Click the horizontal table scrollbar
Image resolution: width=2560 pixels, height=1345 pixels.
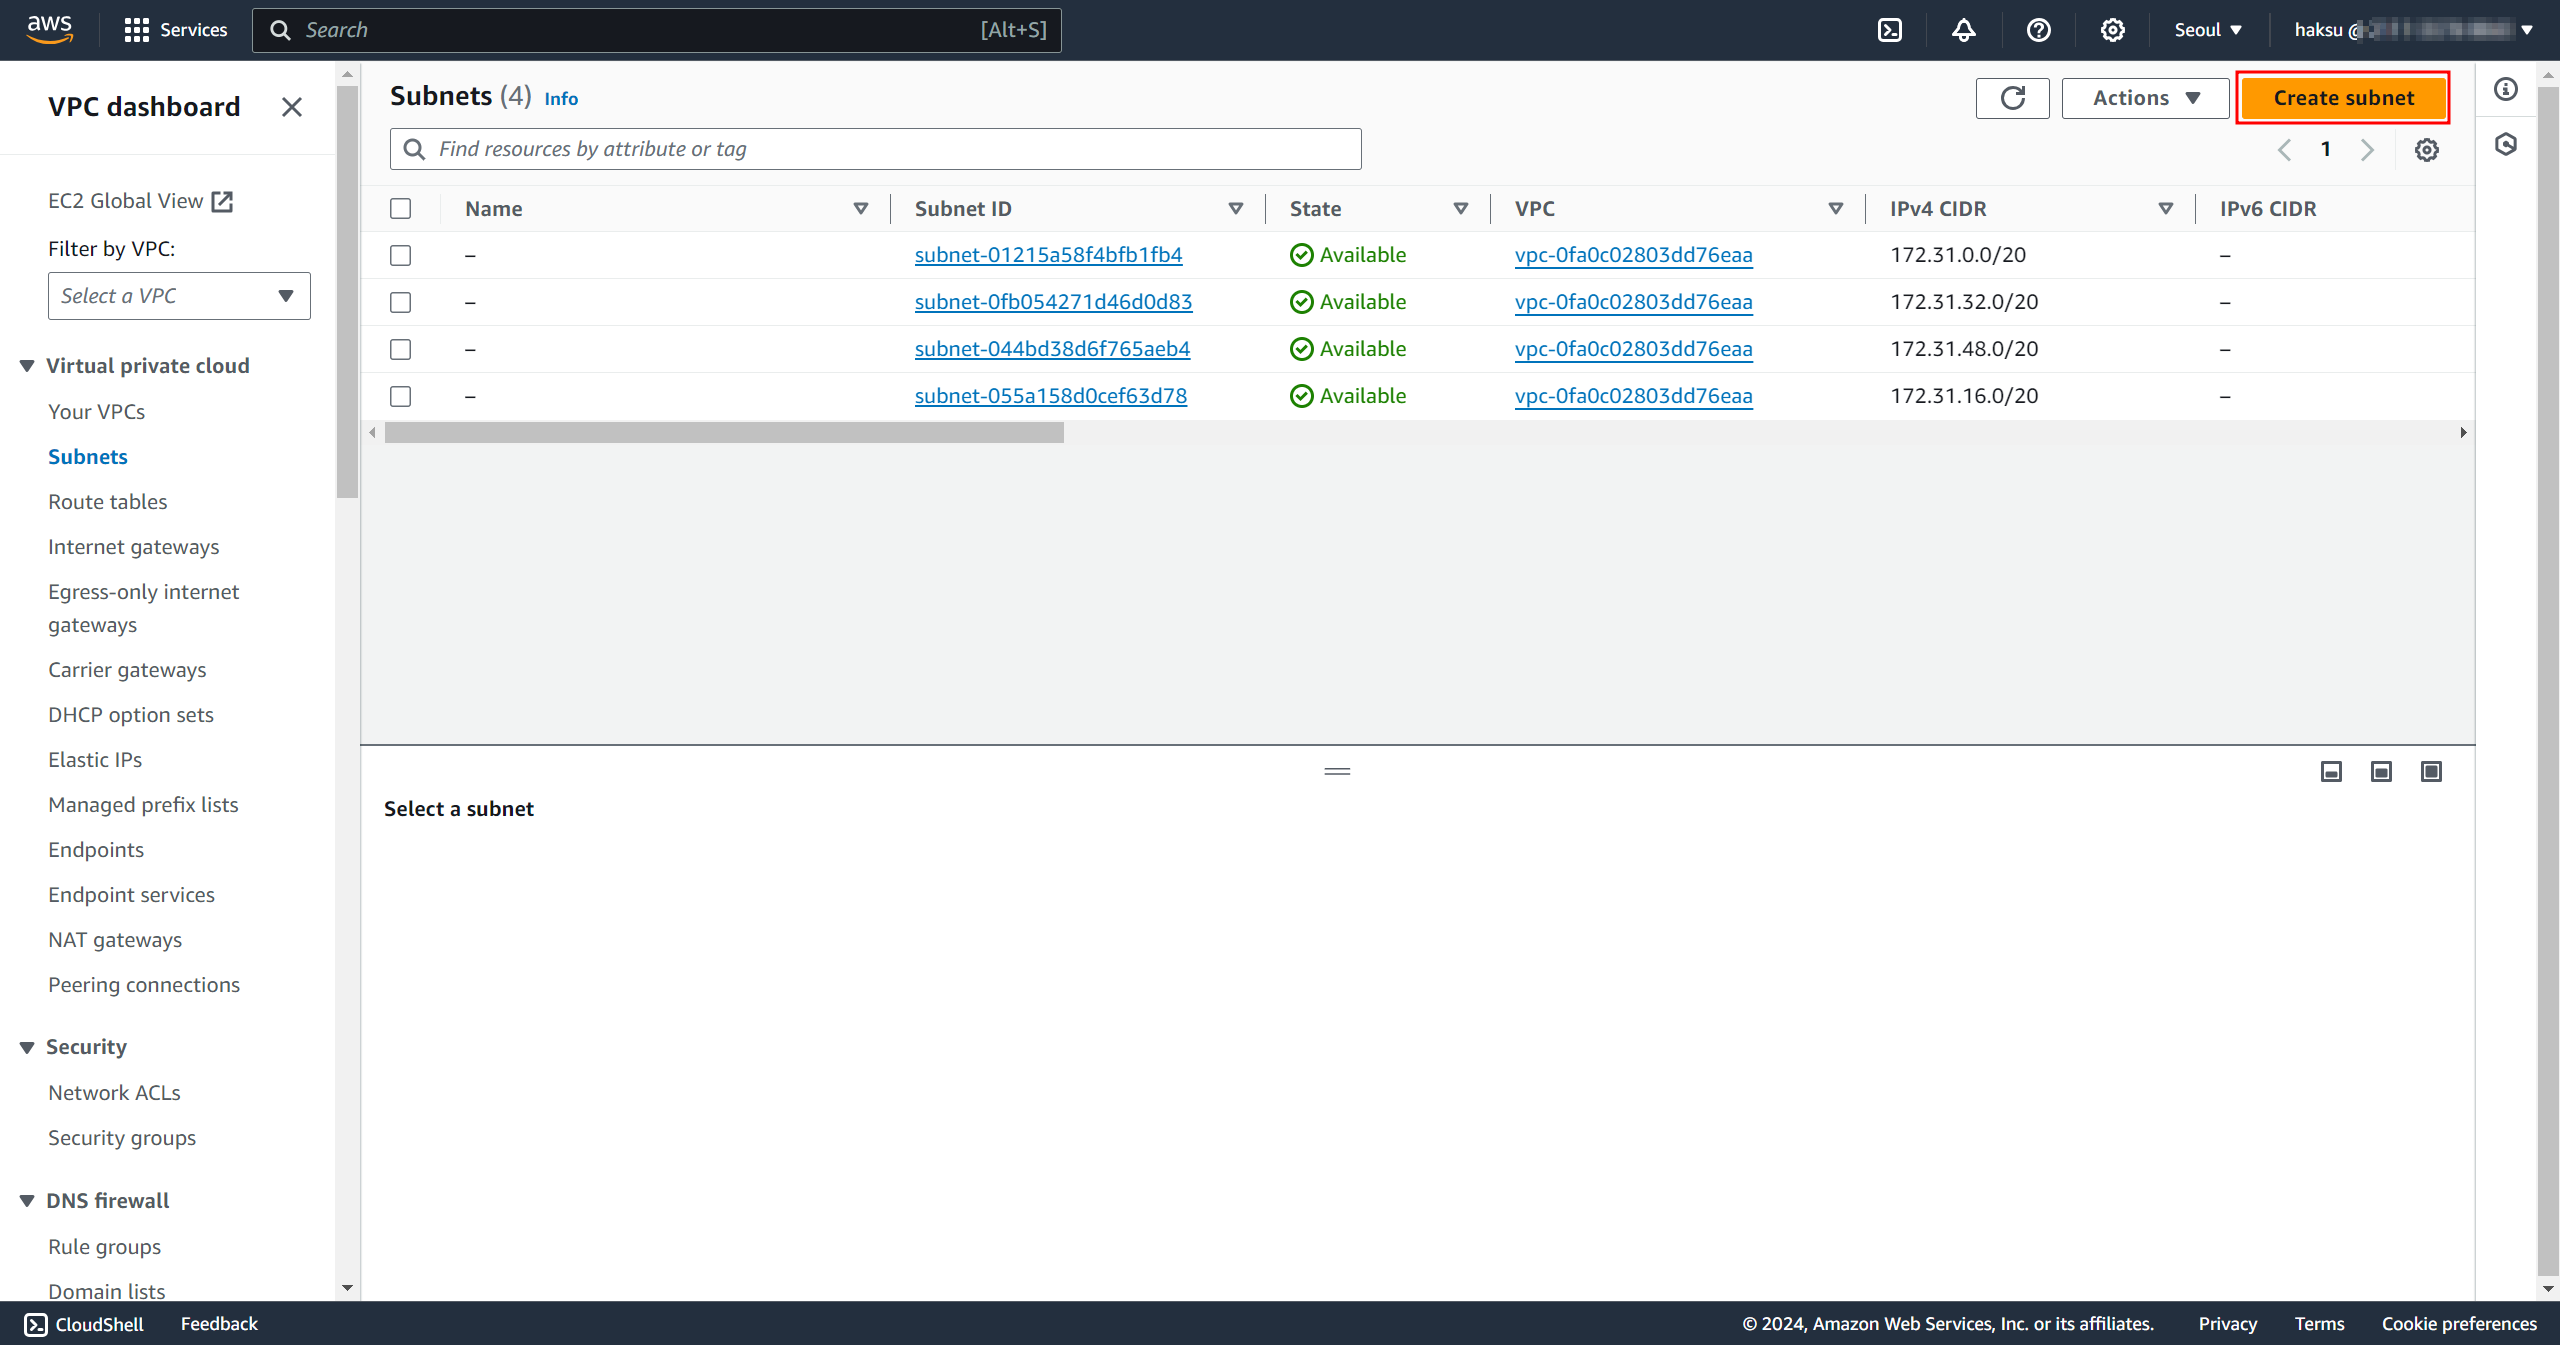tap(724, 432)
